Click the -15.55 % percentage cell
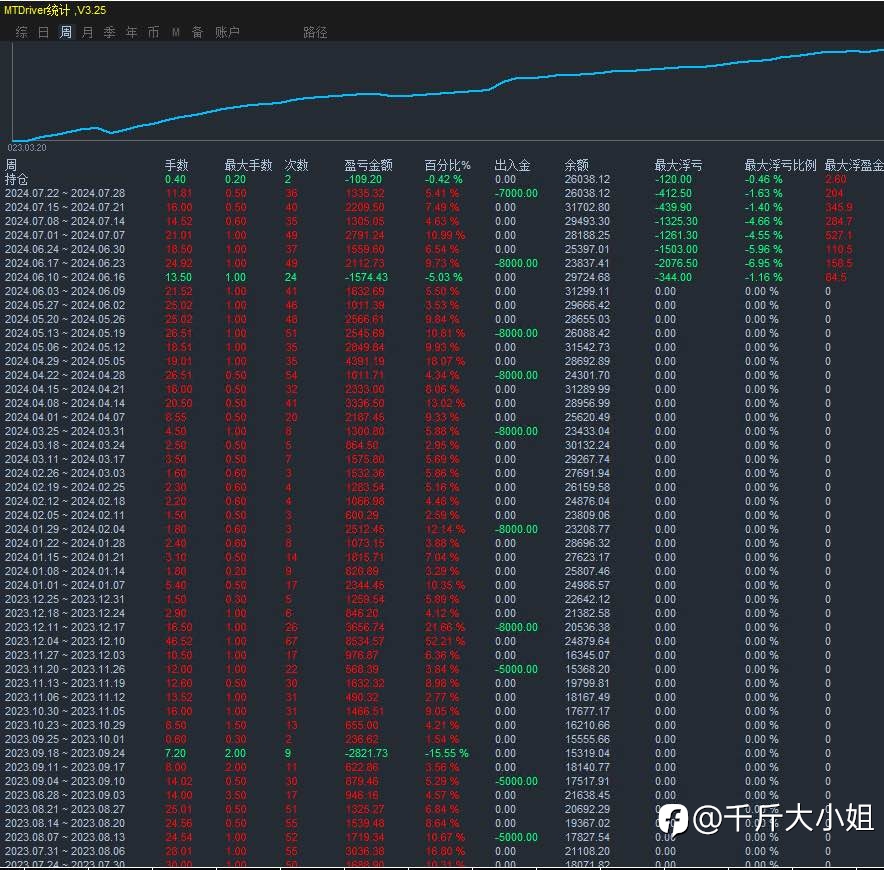884x870 pixels. 447,753
